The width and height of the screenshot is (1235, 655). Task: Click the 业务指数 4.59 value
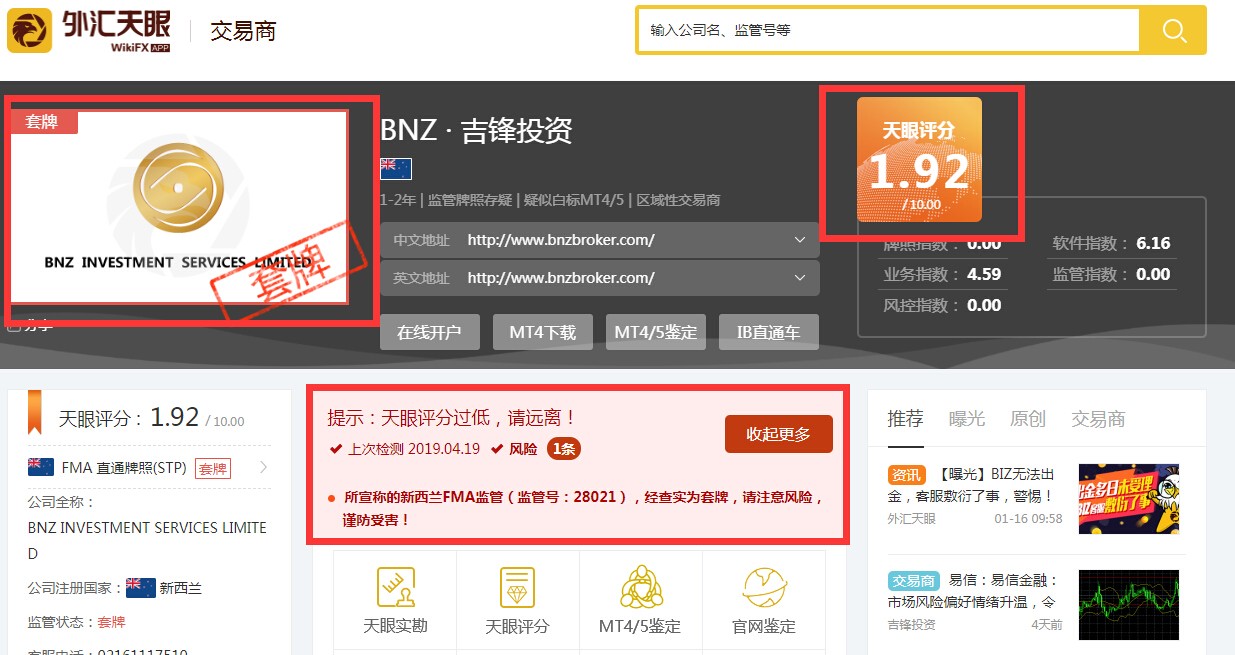point(984,274)
